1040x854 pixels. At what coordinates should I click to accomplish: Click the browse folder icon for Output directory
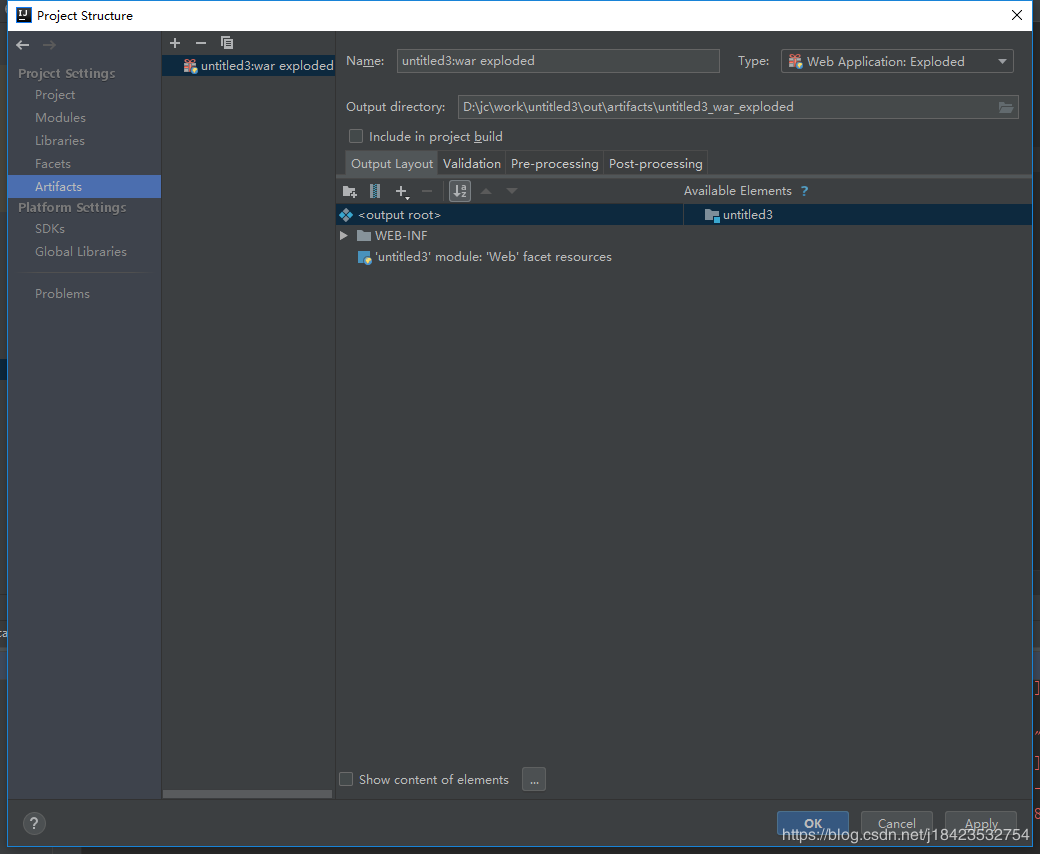1006,107
